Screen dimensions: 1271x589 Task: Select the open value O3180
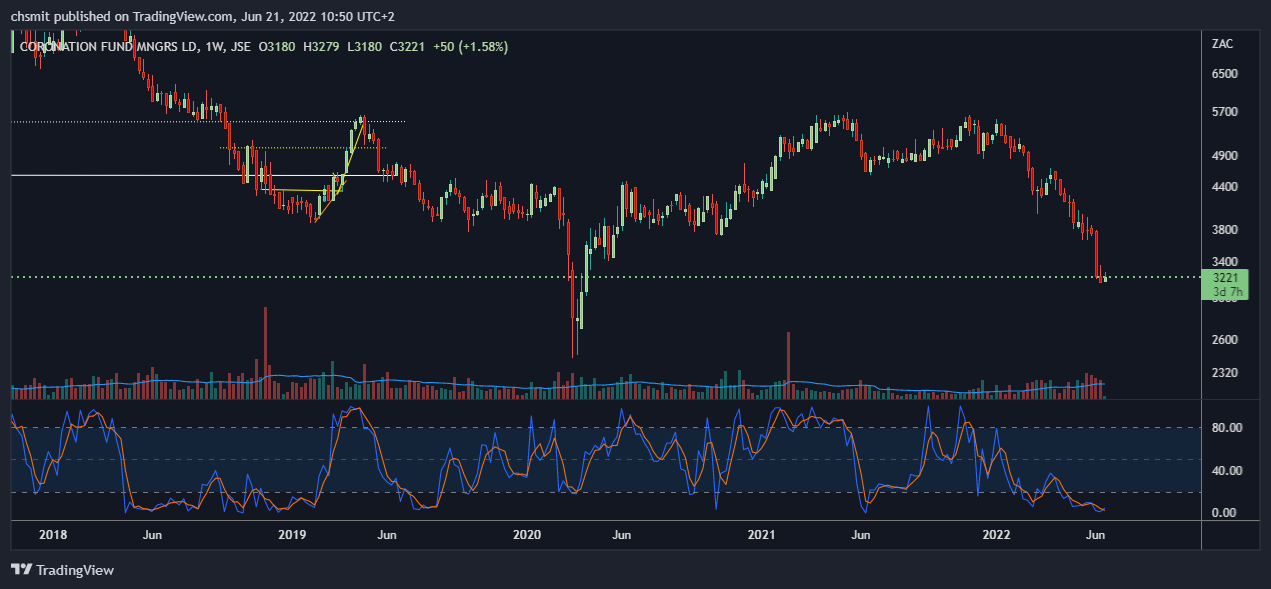tap(279, 47)
